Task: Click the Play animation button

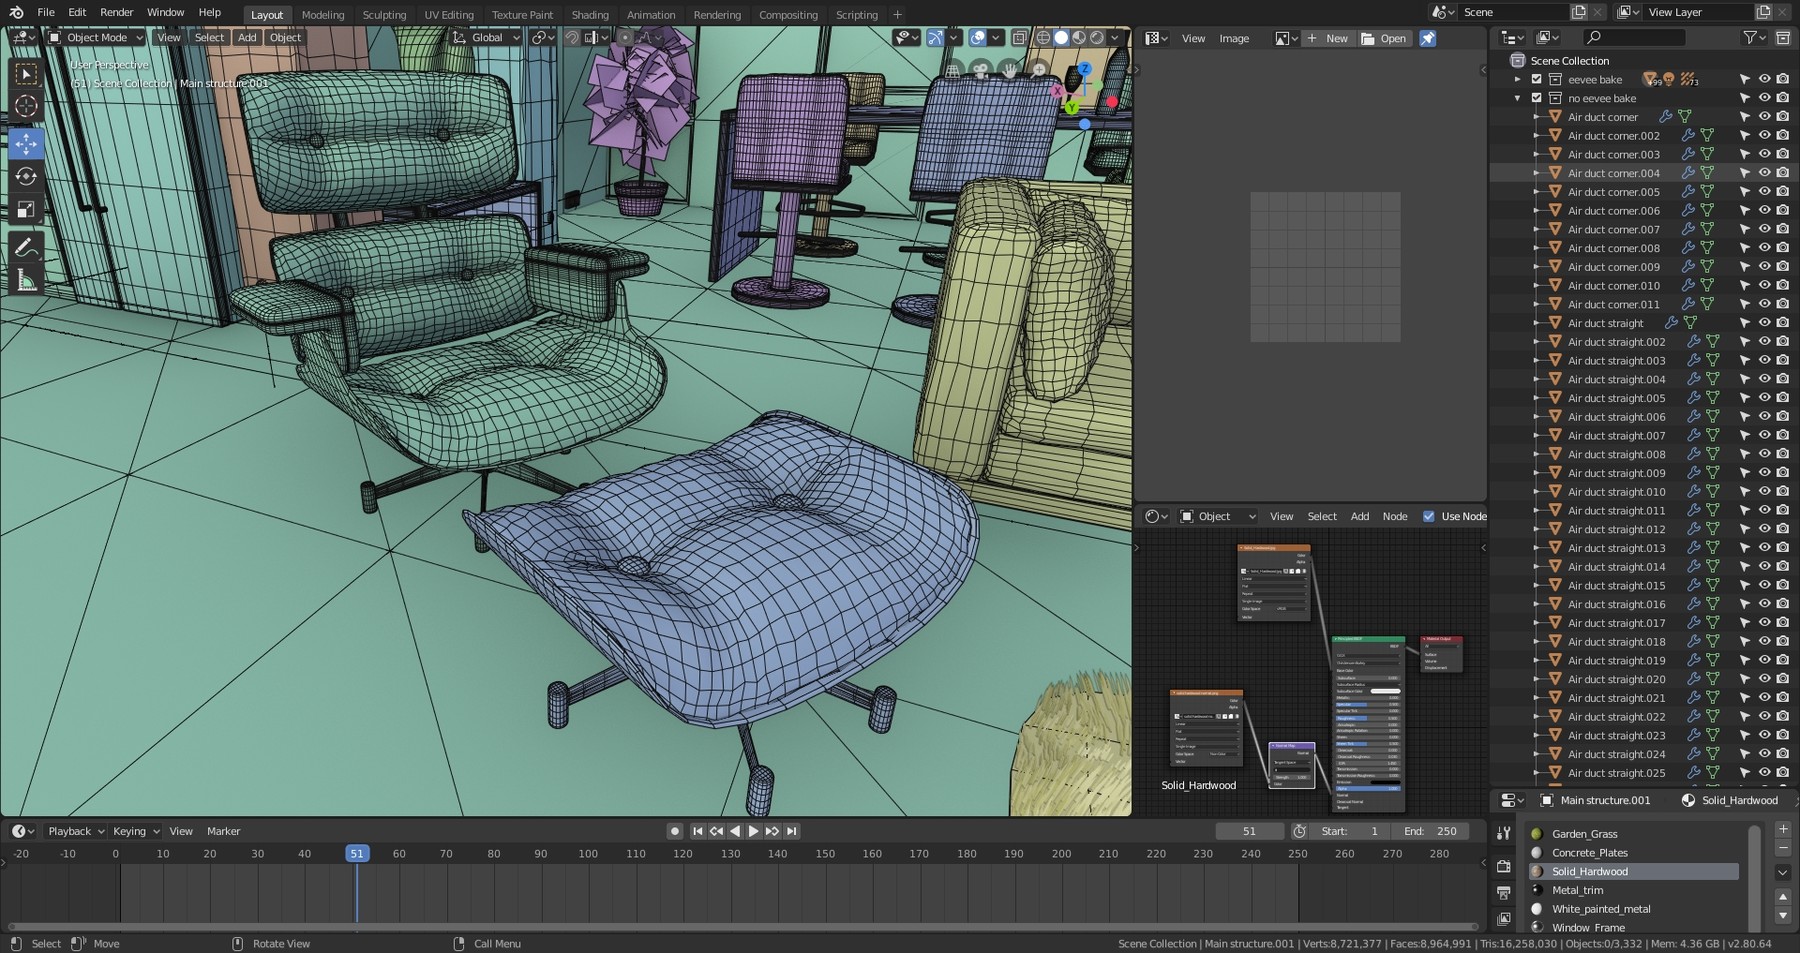Action: click(x=753, y=831)
